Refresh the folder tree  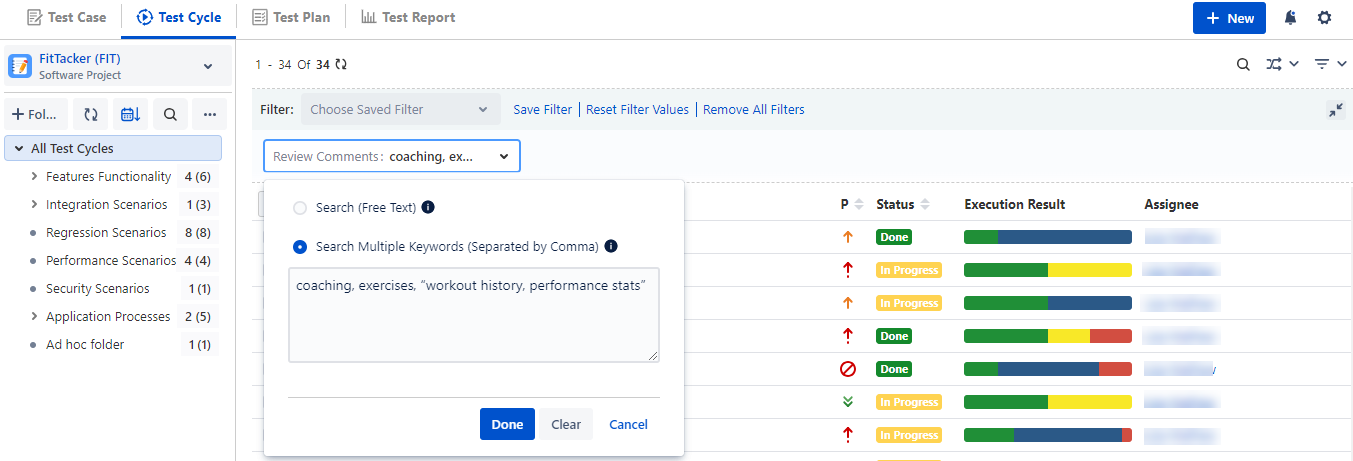(x=91, y=114)
